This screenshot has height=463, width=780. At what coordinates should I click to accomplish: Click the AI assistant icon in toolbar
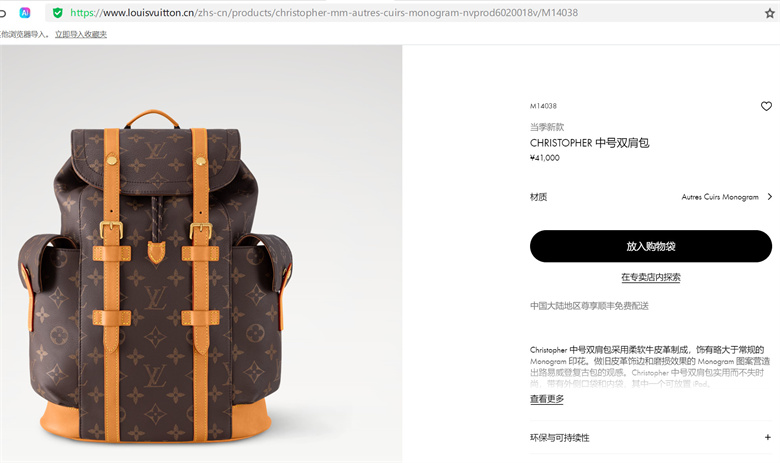pyautogui.click(x=25, y=13)
